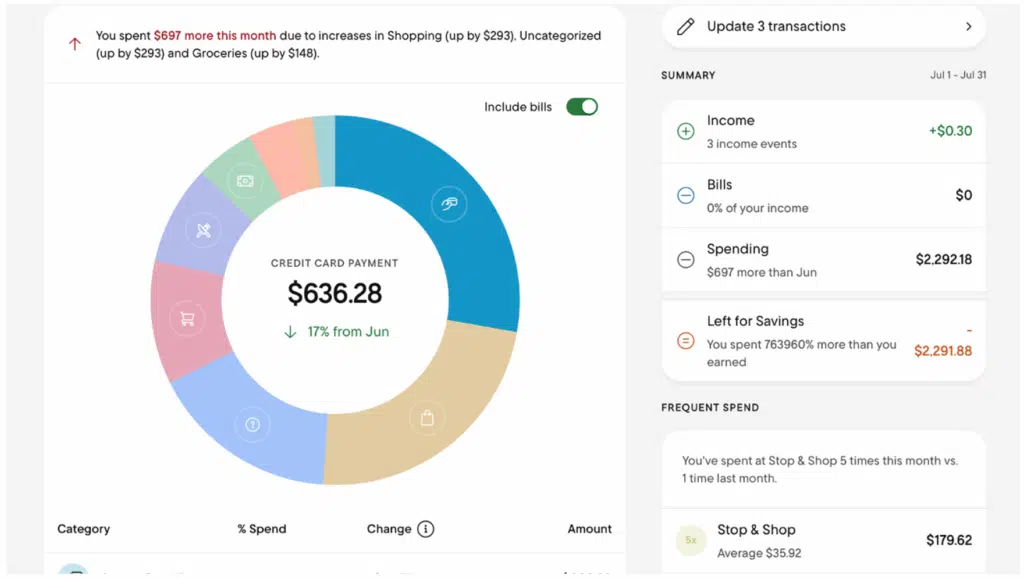Image resolution: width=1024 pixels, height=579 pixels.
Task: Toggle the Include bills switch
Action: click(581, 106)
